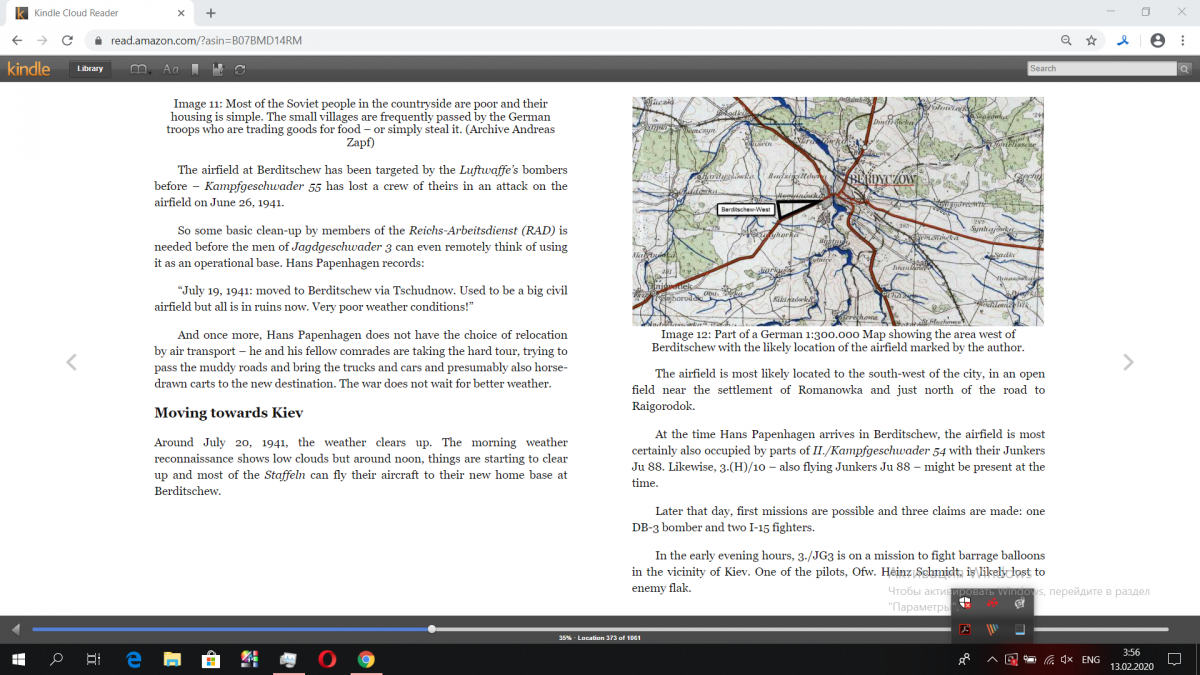Viewport: 1200px width, 675px height.
Task: Click inside the Kindle Search field
Action: [x=1100, y=68]
